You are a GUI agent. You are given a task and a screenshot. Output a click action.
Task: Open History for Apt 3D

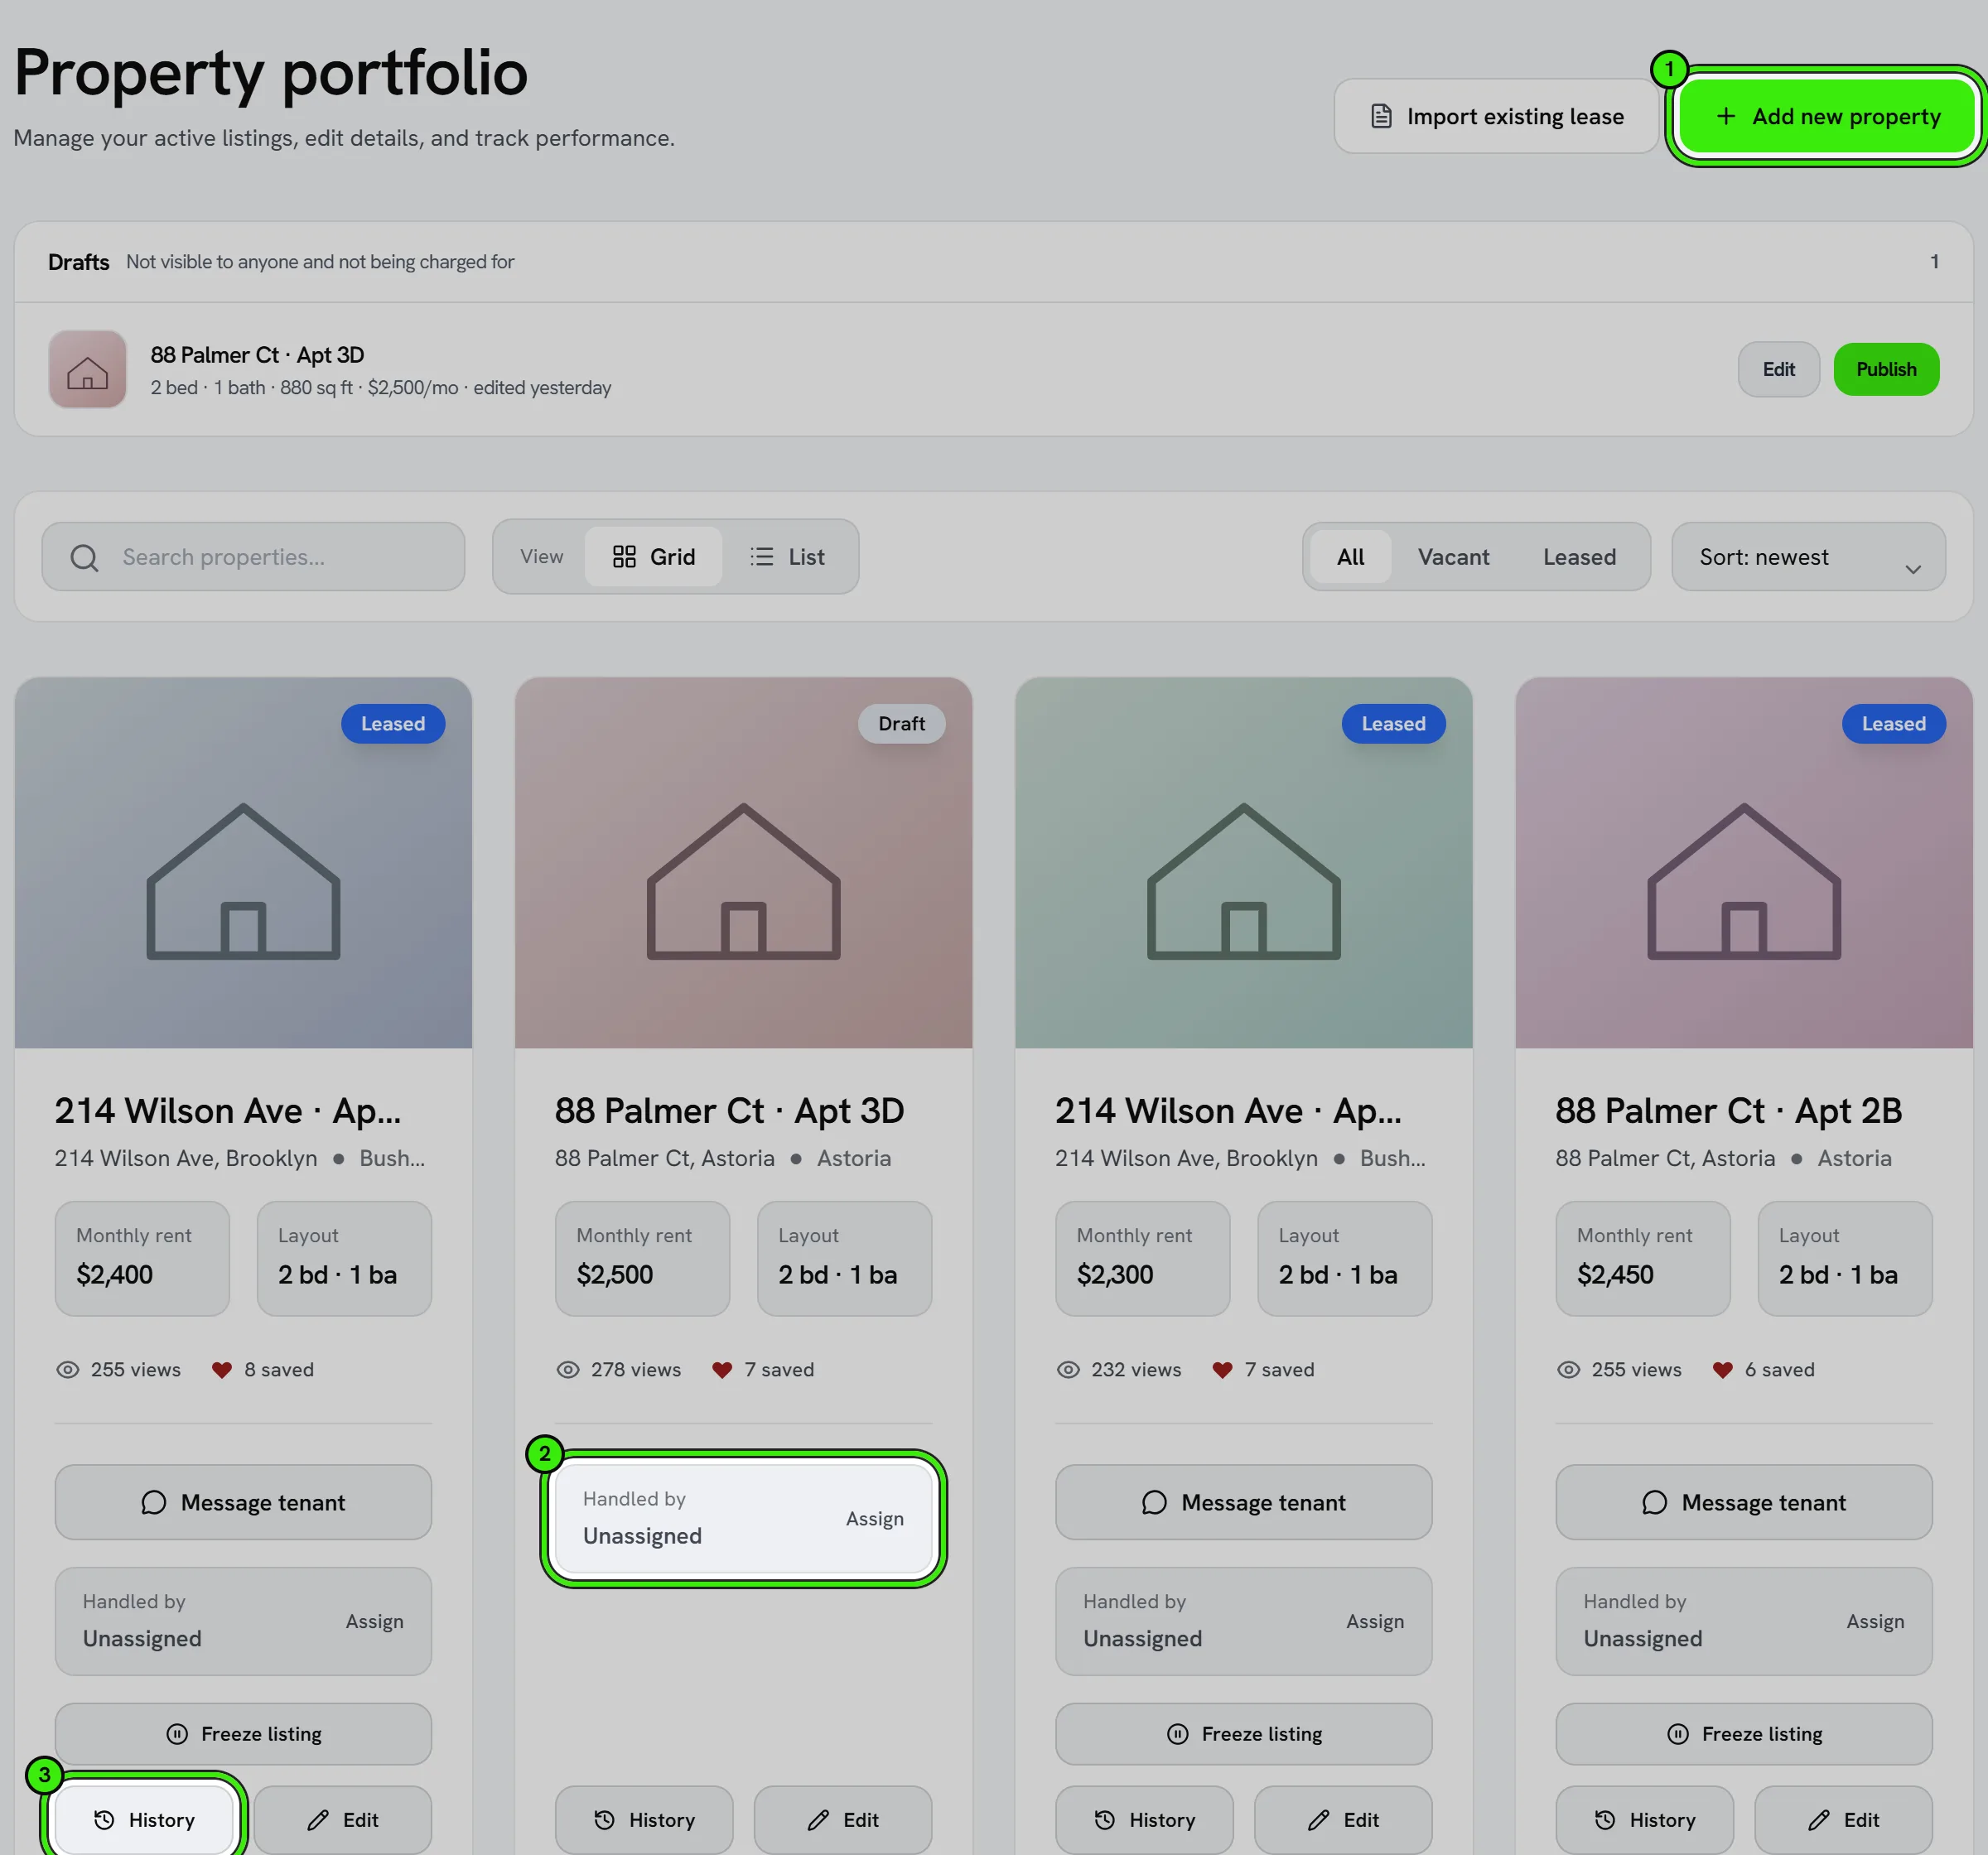[644, 1819]
